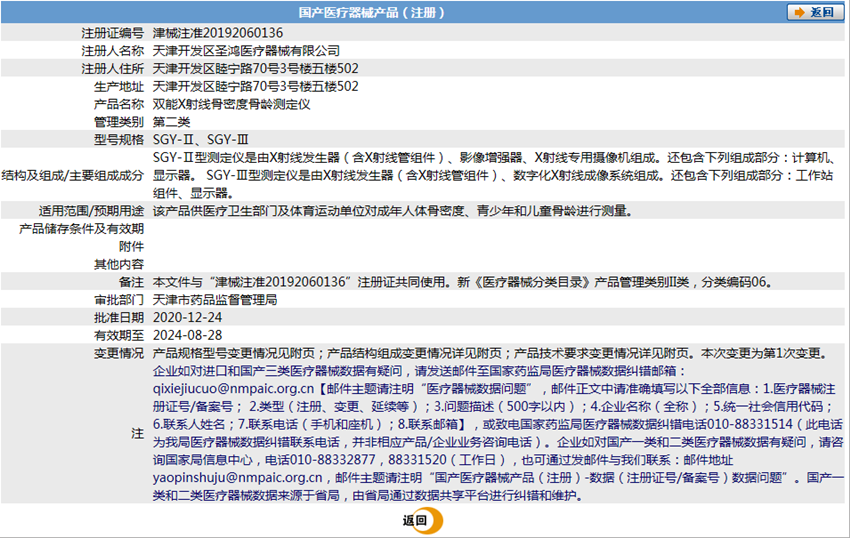Click approval date 2020-12-24
The width and height of the screenshot is (850, 538).
[188, 318]
